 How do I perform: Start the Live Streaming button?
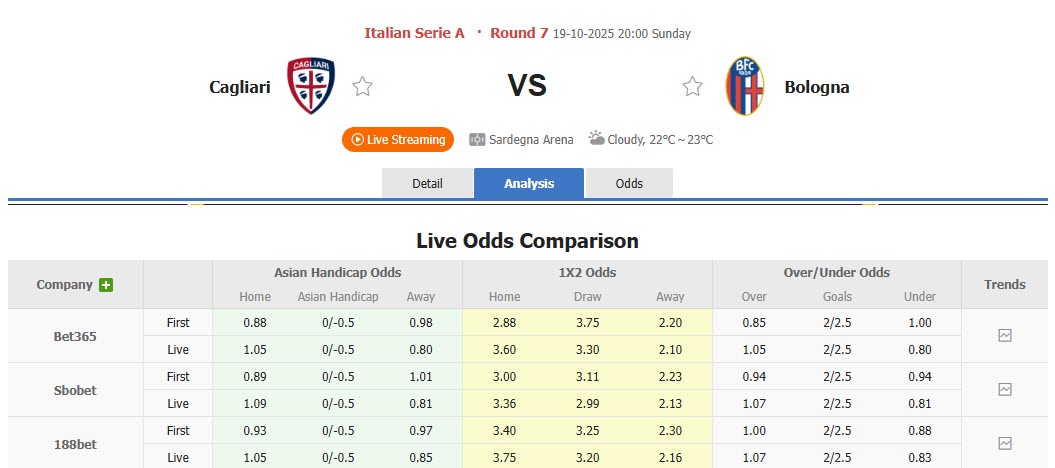click(398, 140)
